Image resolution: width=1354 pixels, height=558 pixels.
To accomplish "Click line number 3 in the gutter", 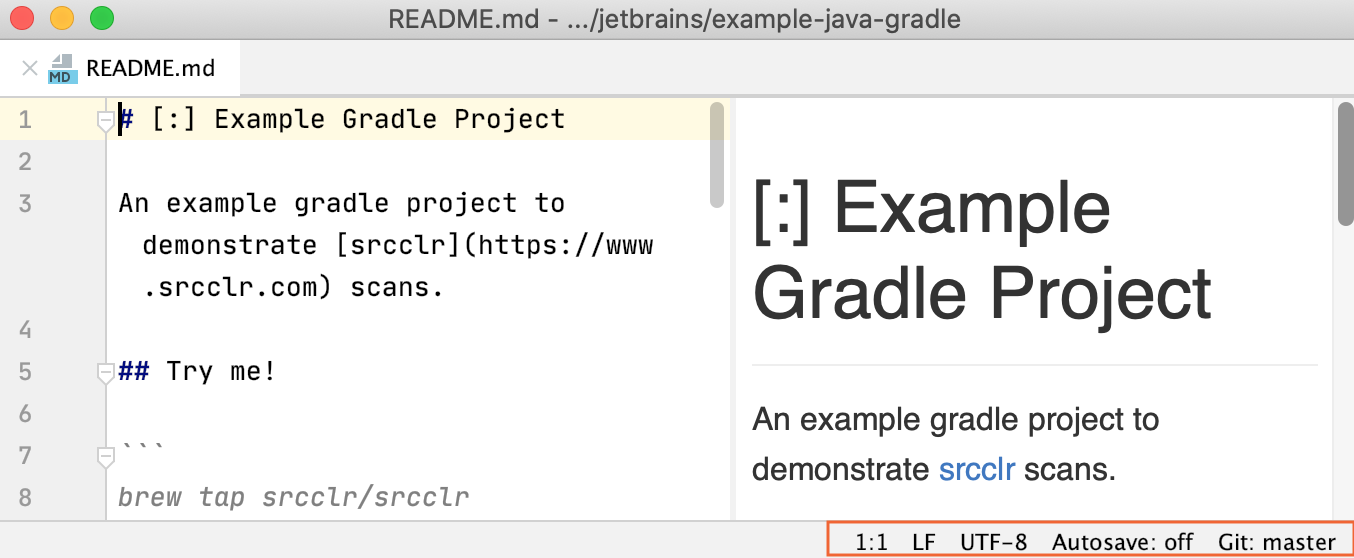I will pos(25,204).
